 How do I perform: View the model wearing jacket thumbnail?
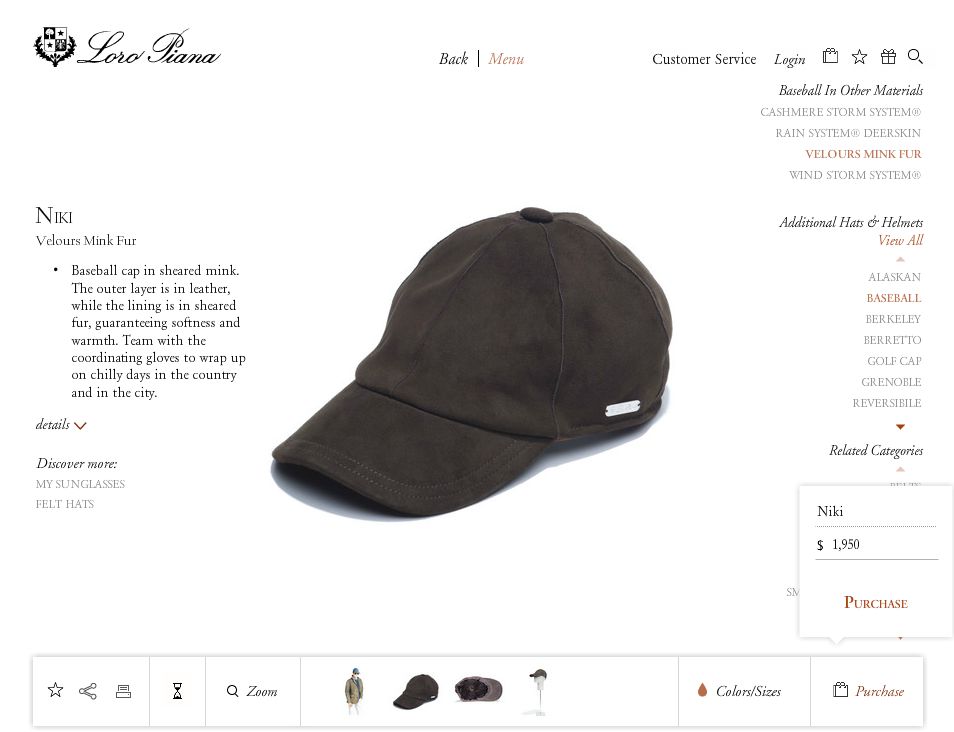click(354, 691)
